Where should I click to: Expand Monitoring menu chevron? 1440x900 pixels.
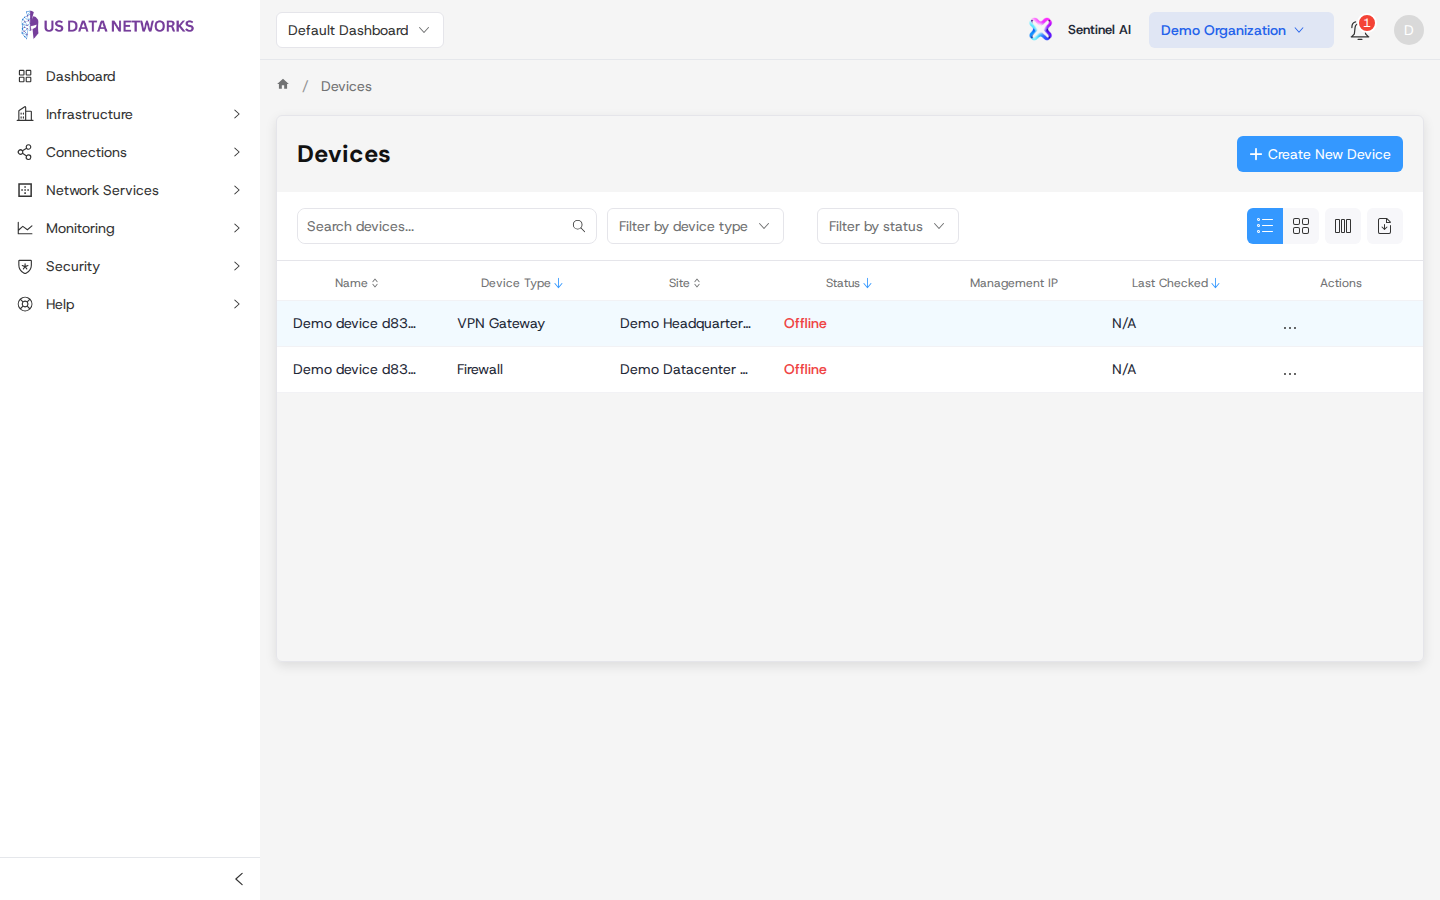(237, 228)
